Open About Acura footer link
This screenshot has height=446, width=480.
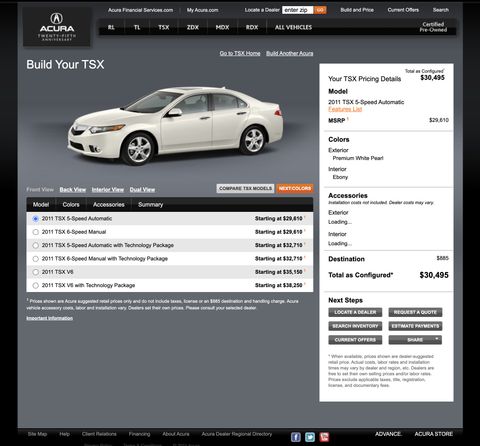click(176, 434)
